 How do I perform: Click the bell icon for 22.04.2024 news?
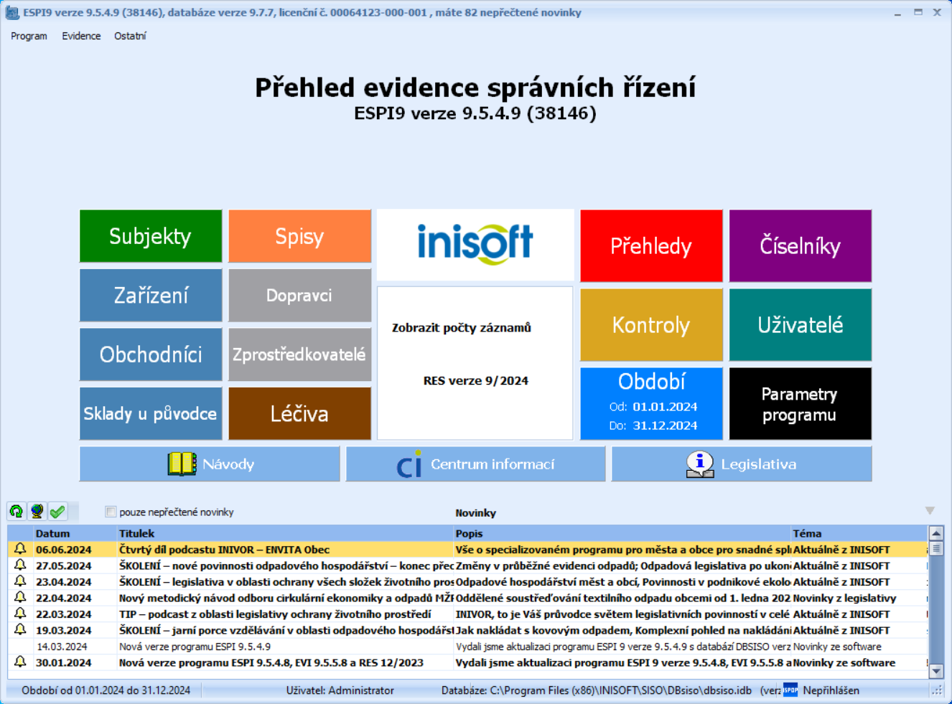coord(20,598)
